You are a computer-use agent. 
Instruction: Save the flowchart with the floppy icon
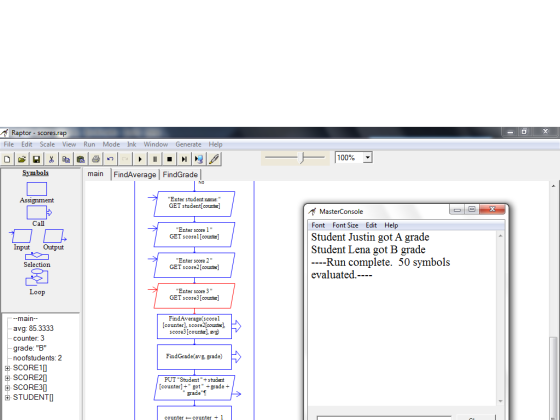(x=36, y=159)
